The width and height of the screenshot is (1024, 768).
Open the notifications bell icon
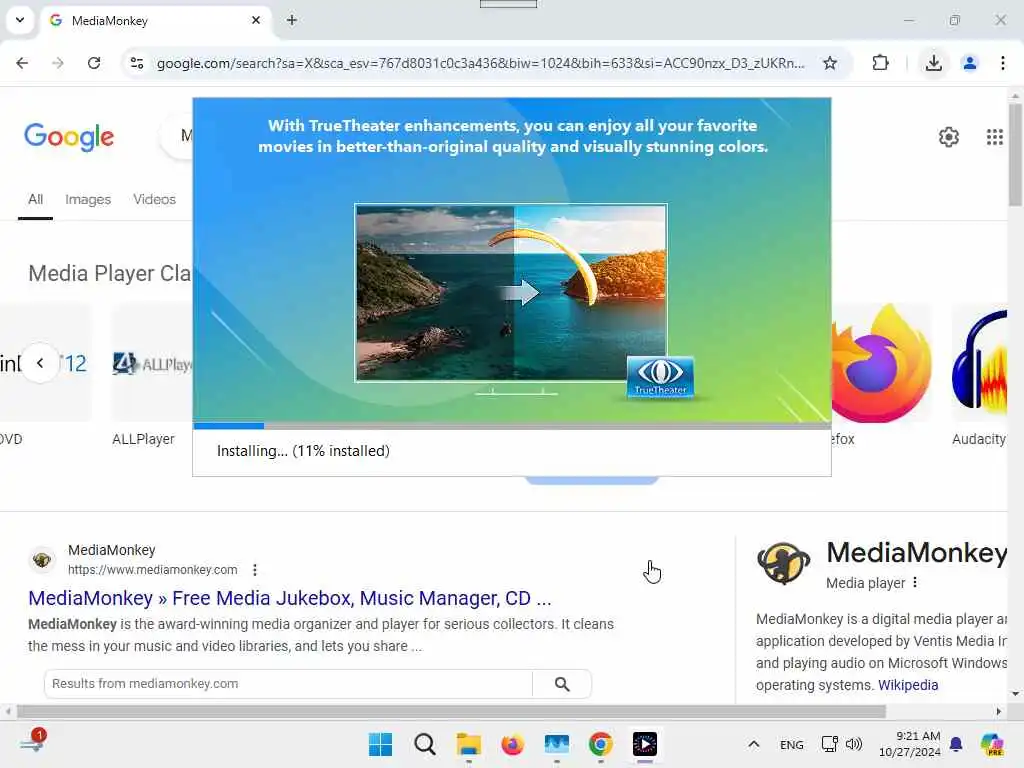pyautogui.click(x=956, y=744)
